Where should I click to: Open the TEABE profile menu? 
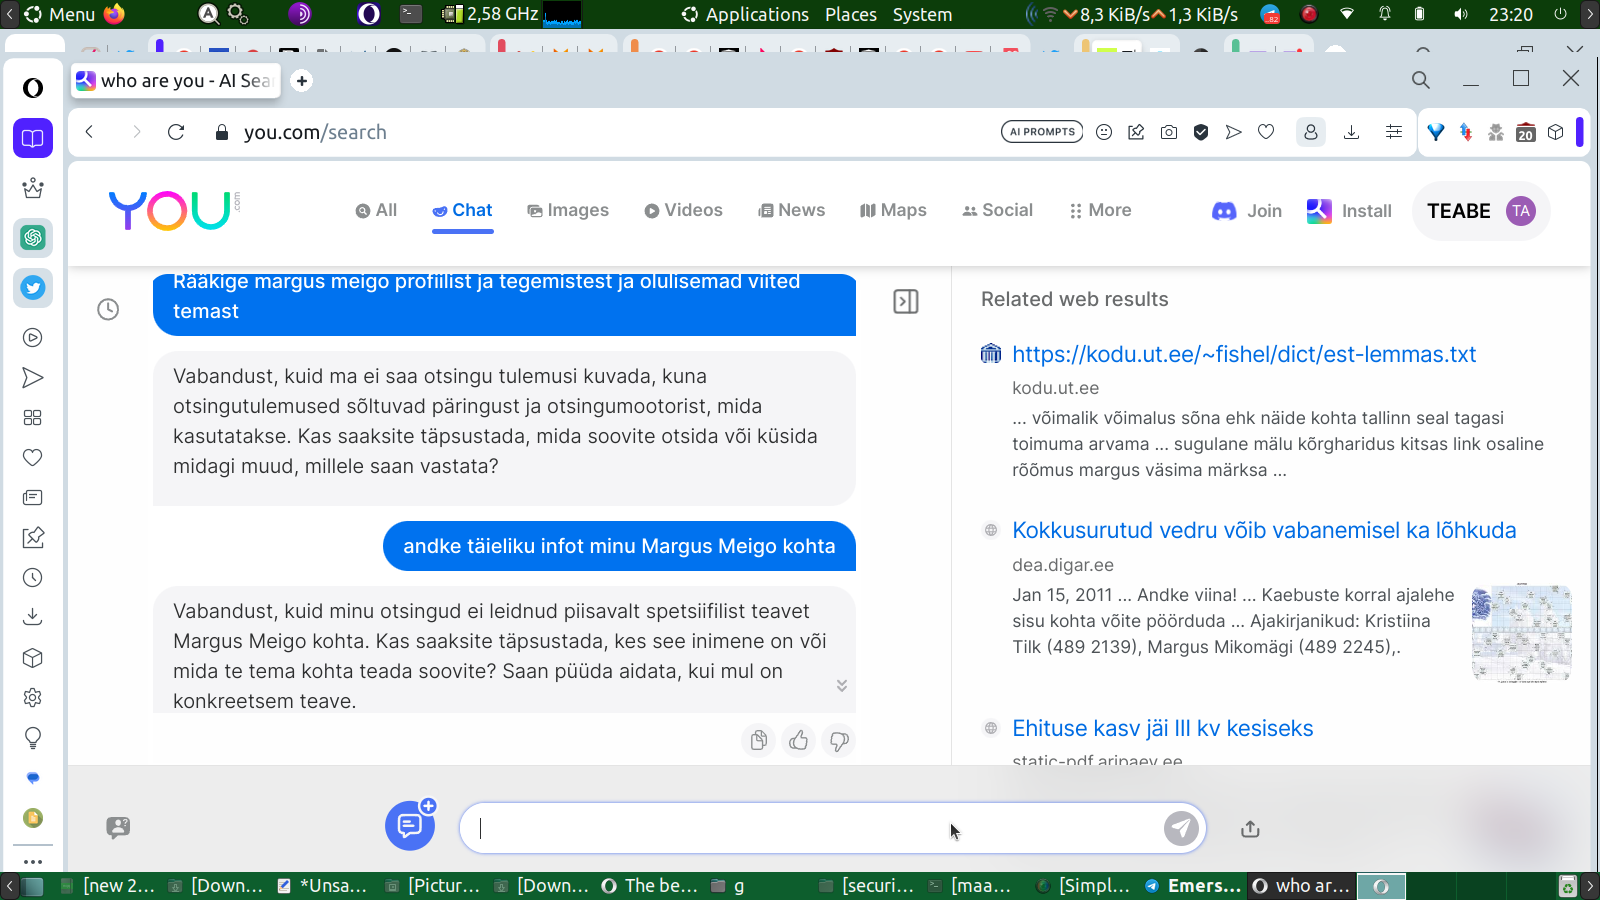tap(1481, 211)
